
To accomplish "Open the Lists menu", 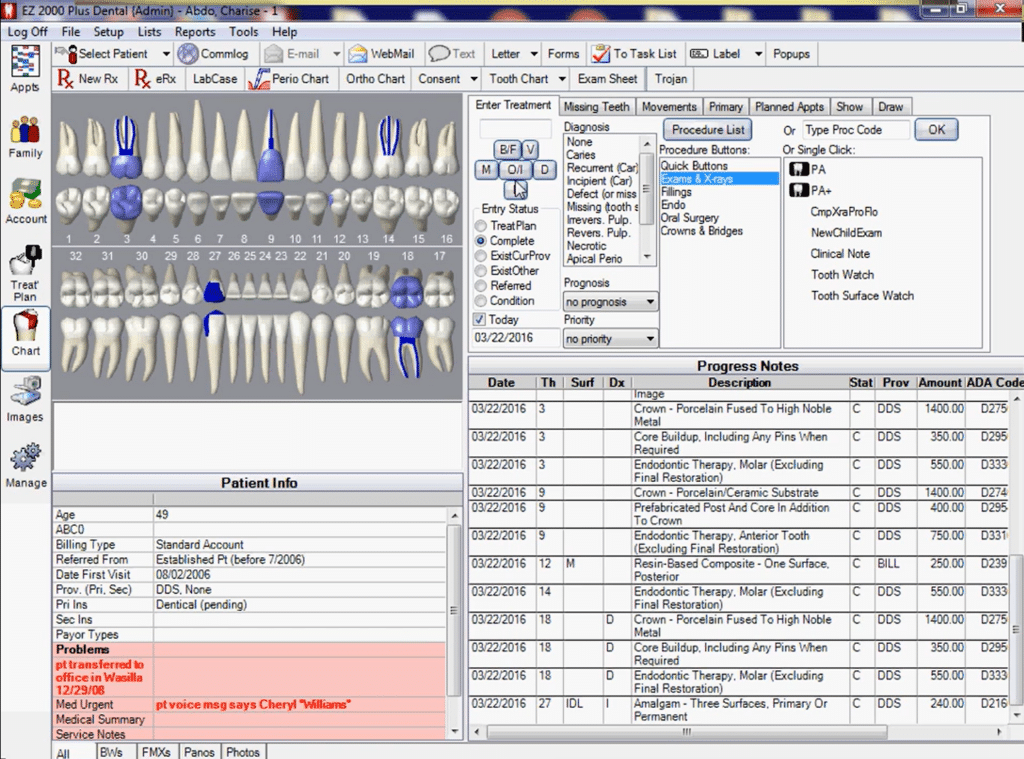I will (149, 31).
